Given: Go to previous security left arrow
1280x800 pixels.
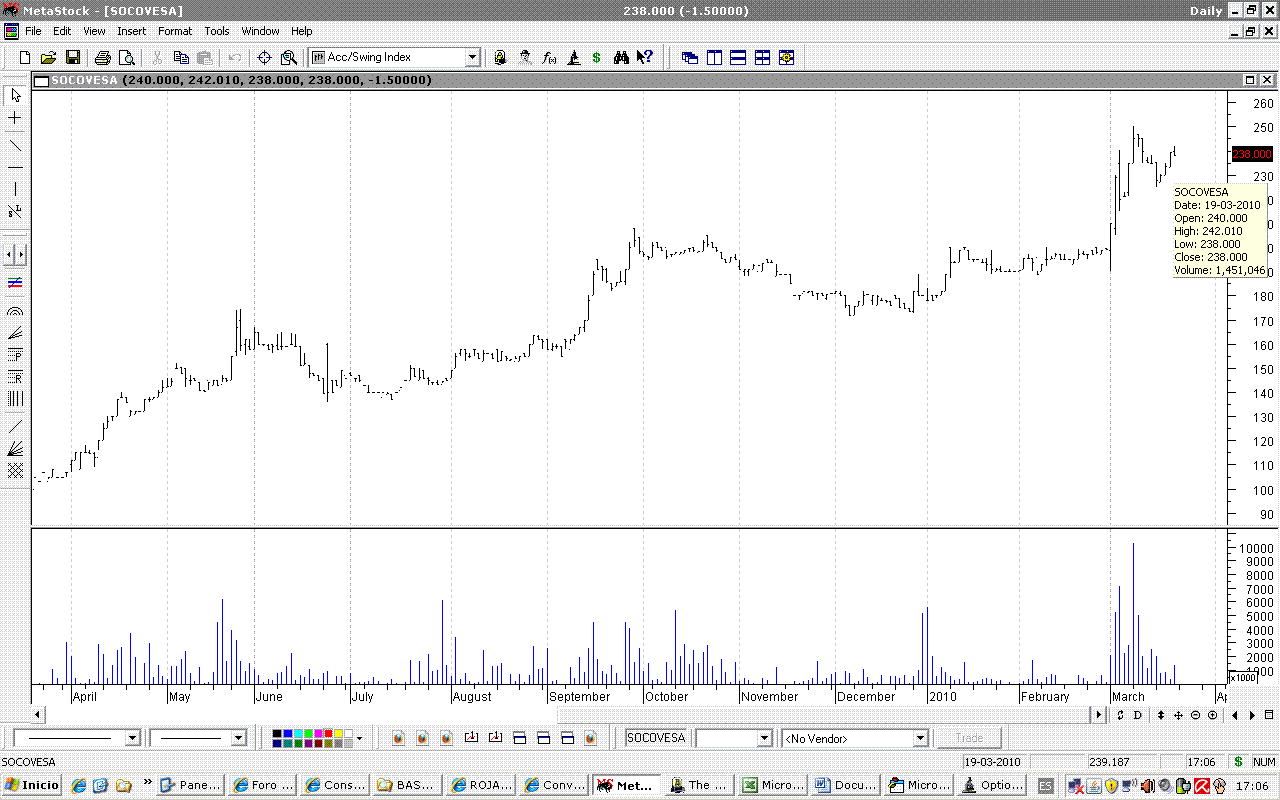Looking at the screenshot, I should [x=1236, y=715].
